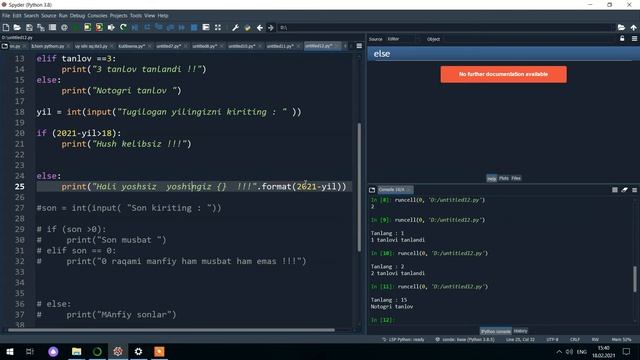Click the working directory path field
640x360 pixels.
click(x=446, y=27)
